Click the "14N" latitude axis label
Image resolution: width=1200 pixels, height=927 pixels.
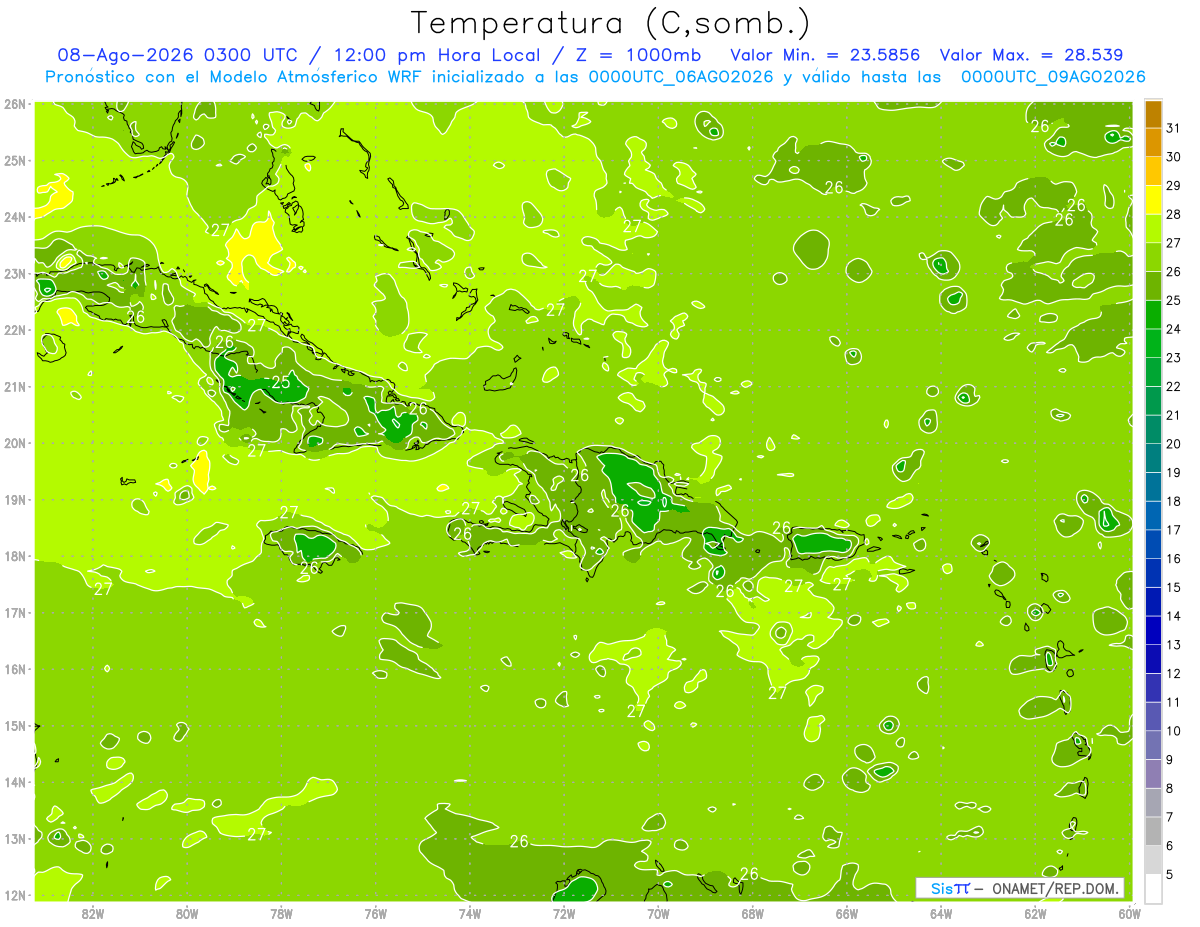[15, 782]
